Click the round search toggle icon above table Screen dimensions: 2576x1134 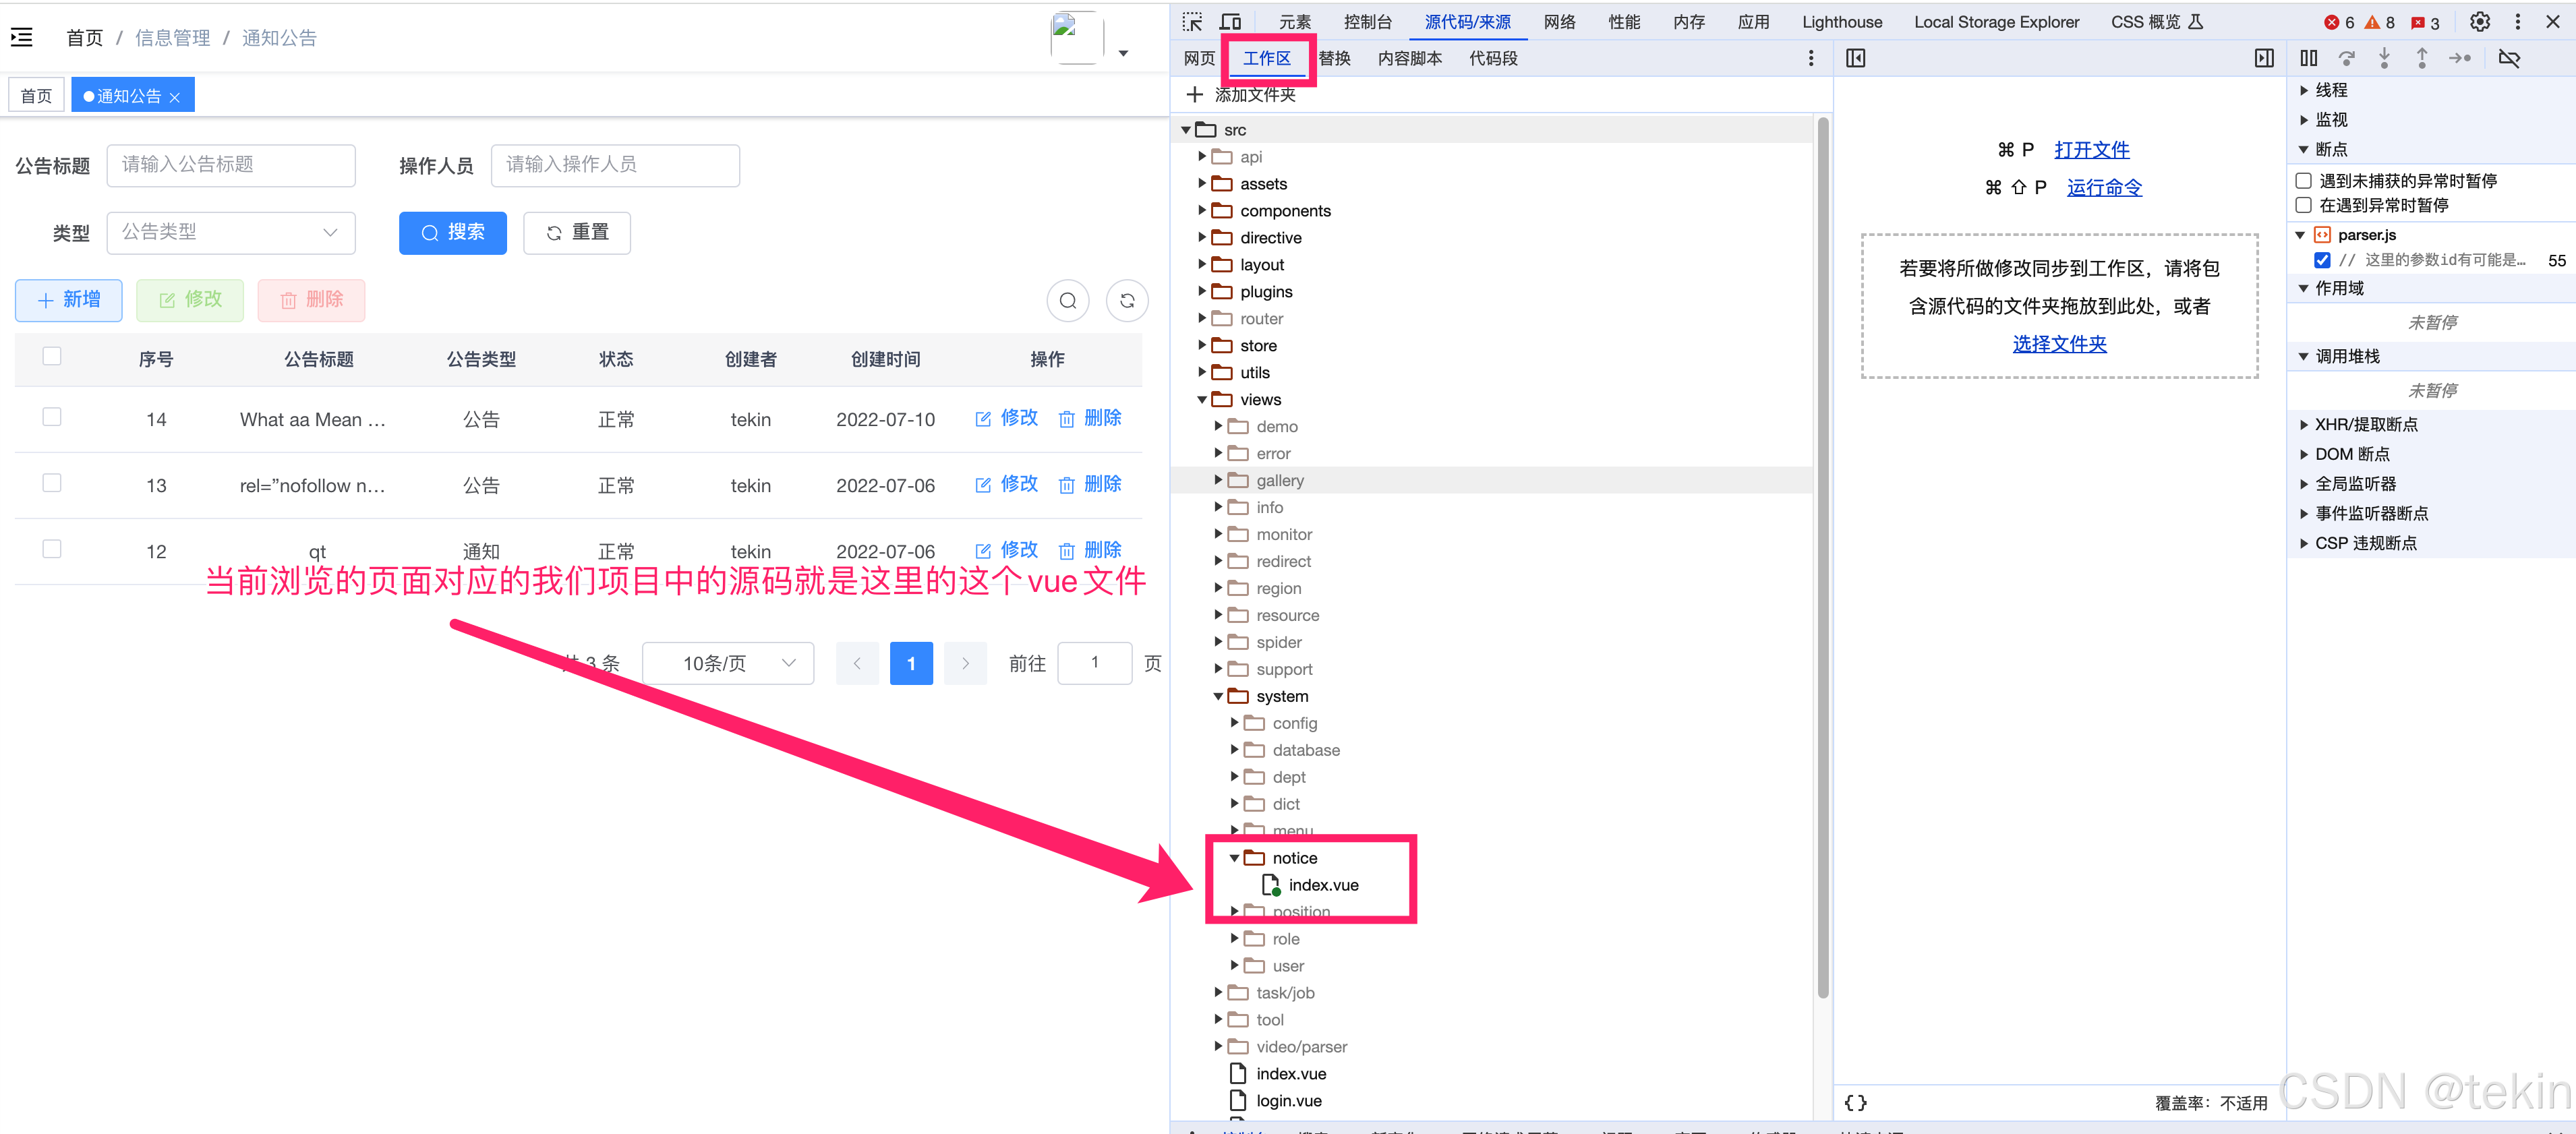[x=1068, y=300]
